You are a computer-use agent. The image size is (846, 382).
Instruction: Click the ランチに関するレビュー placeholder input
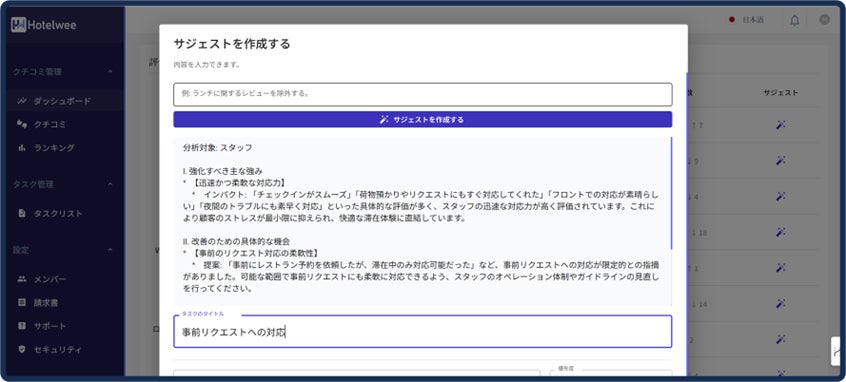(422, 94)
